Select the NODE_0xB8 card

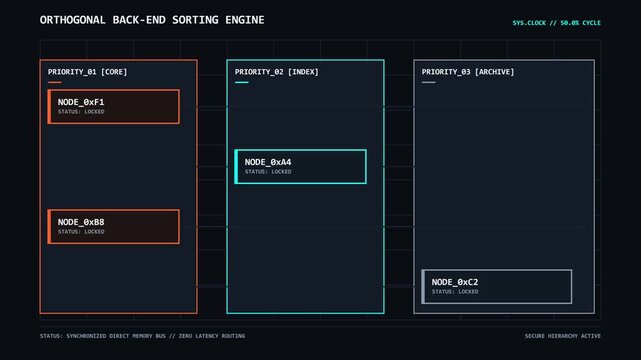click(x=114, y=227)
